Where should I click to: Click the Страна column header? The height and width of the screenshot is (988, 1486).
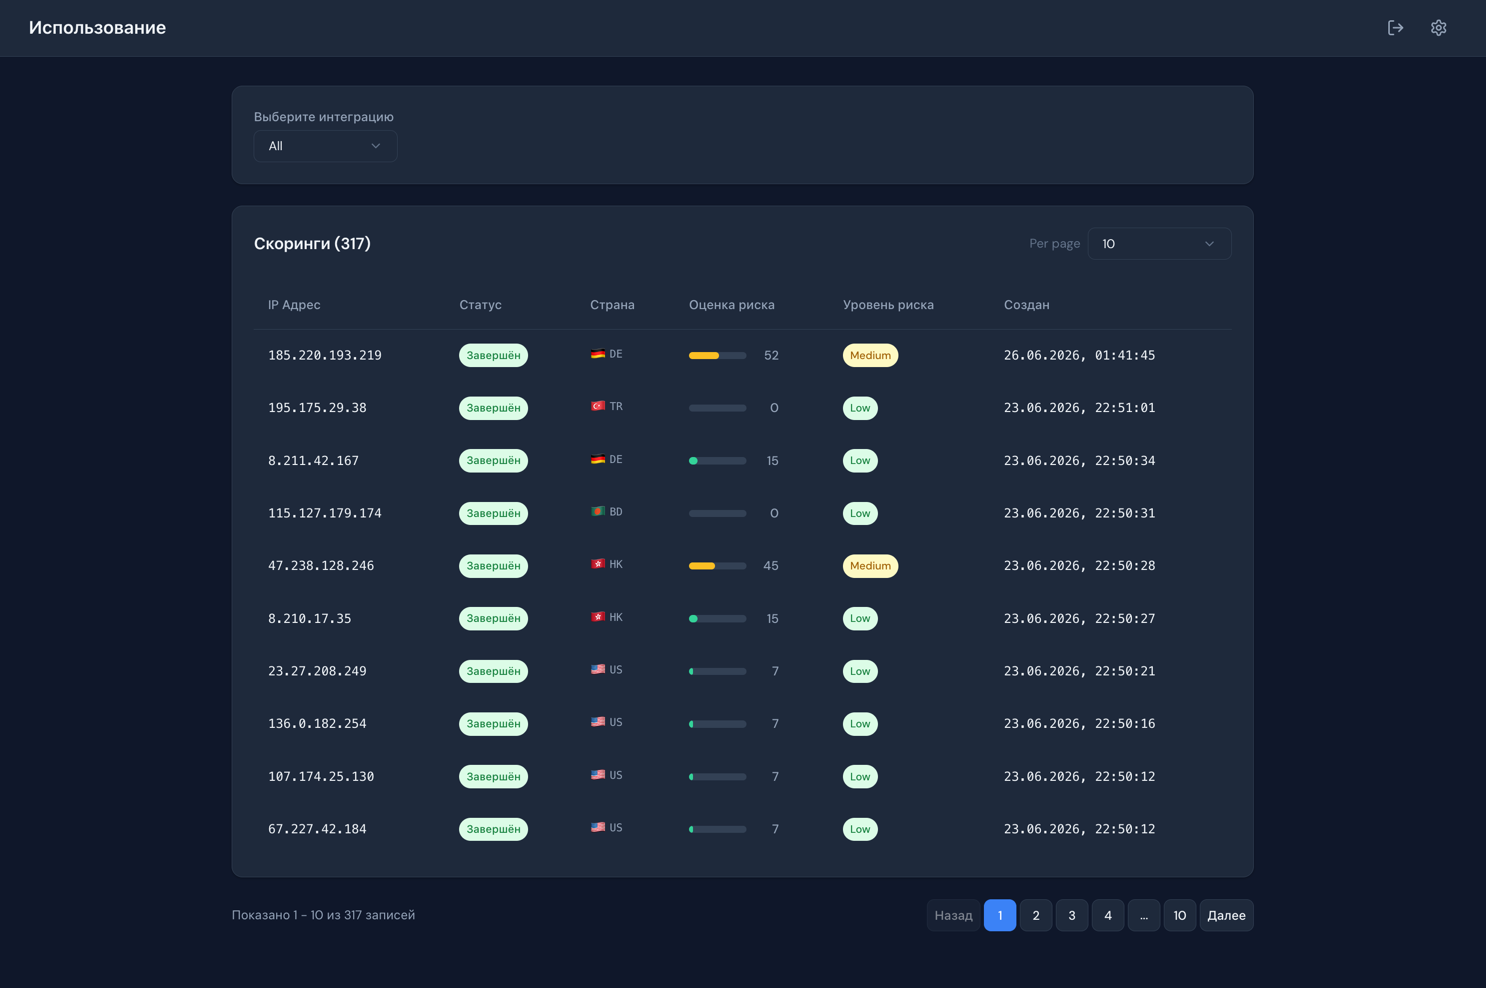tap(612, 305)
